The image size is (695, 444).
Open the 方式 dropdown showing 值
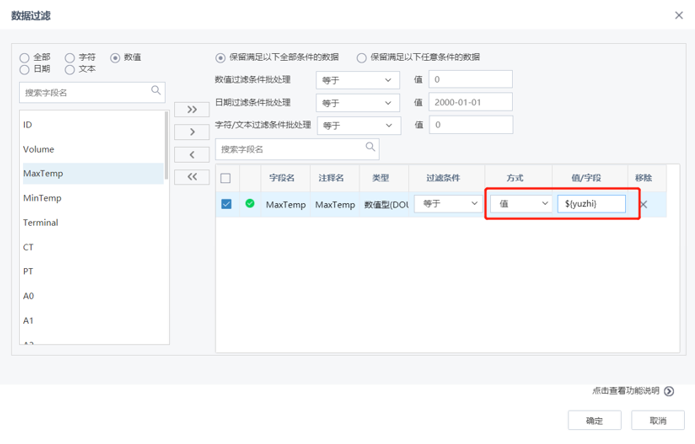coord(523,203)
